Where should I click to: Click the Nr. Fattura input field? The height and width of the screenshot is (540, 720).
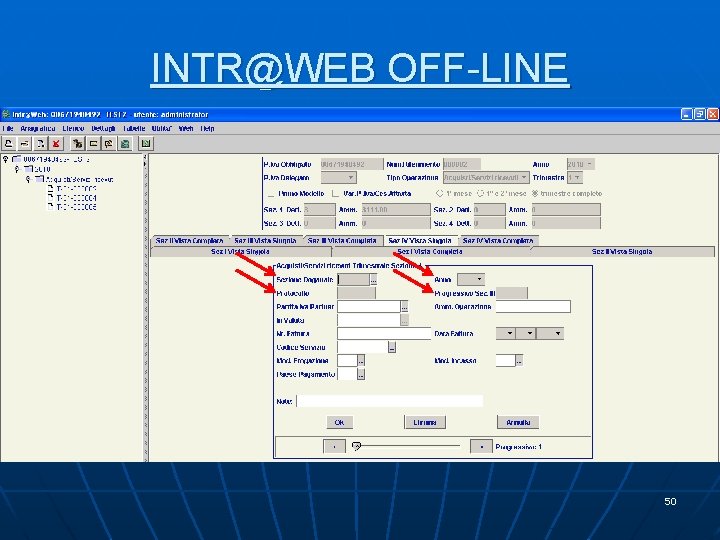pyautogui.click(x=384, y=334)
